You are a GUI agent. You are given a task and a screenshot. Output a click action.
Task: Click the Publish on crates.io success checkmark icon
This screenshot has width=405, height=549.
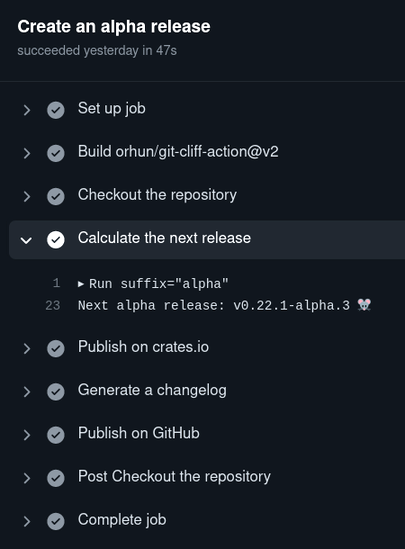56,349
